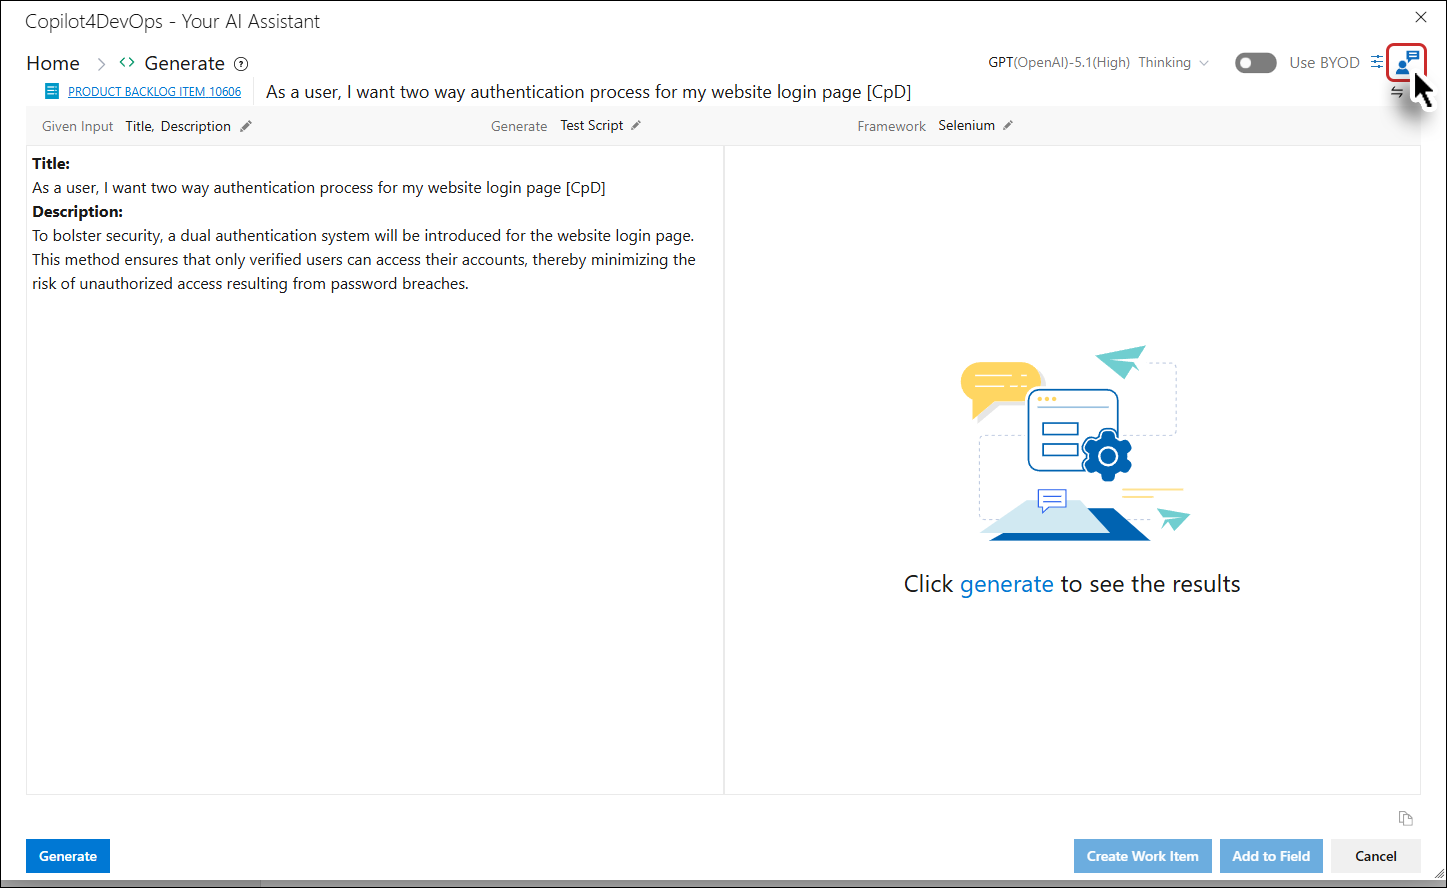Open the PRODUCT BACKLOG ITEM 10606 link
Image resolution: width=1447 pixels, height=888 pixels.
[x=154, y=91]
